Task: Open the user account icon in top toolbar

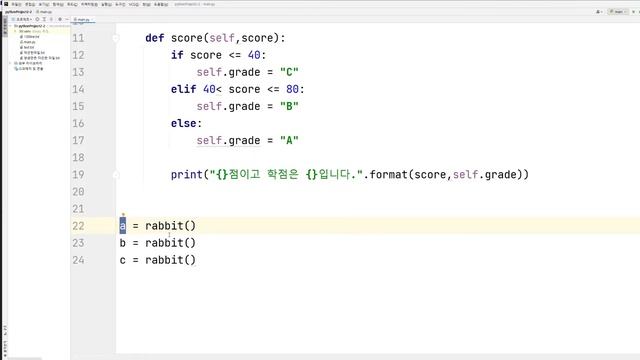Action: pos(598,12)
